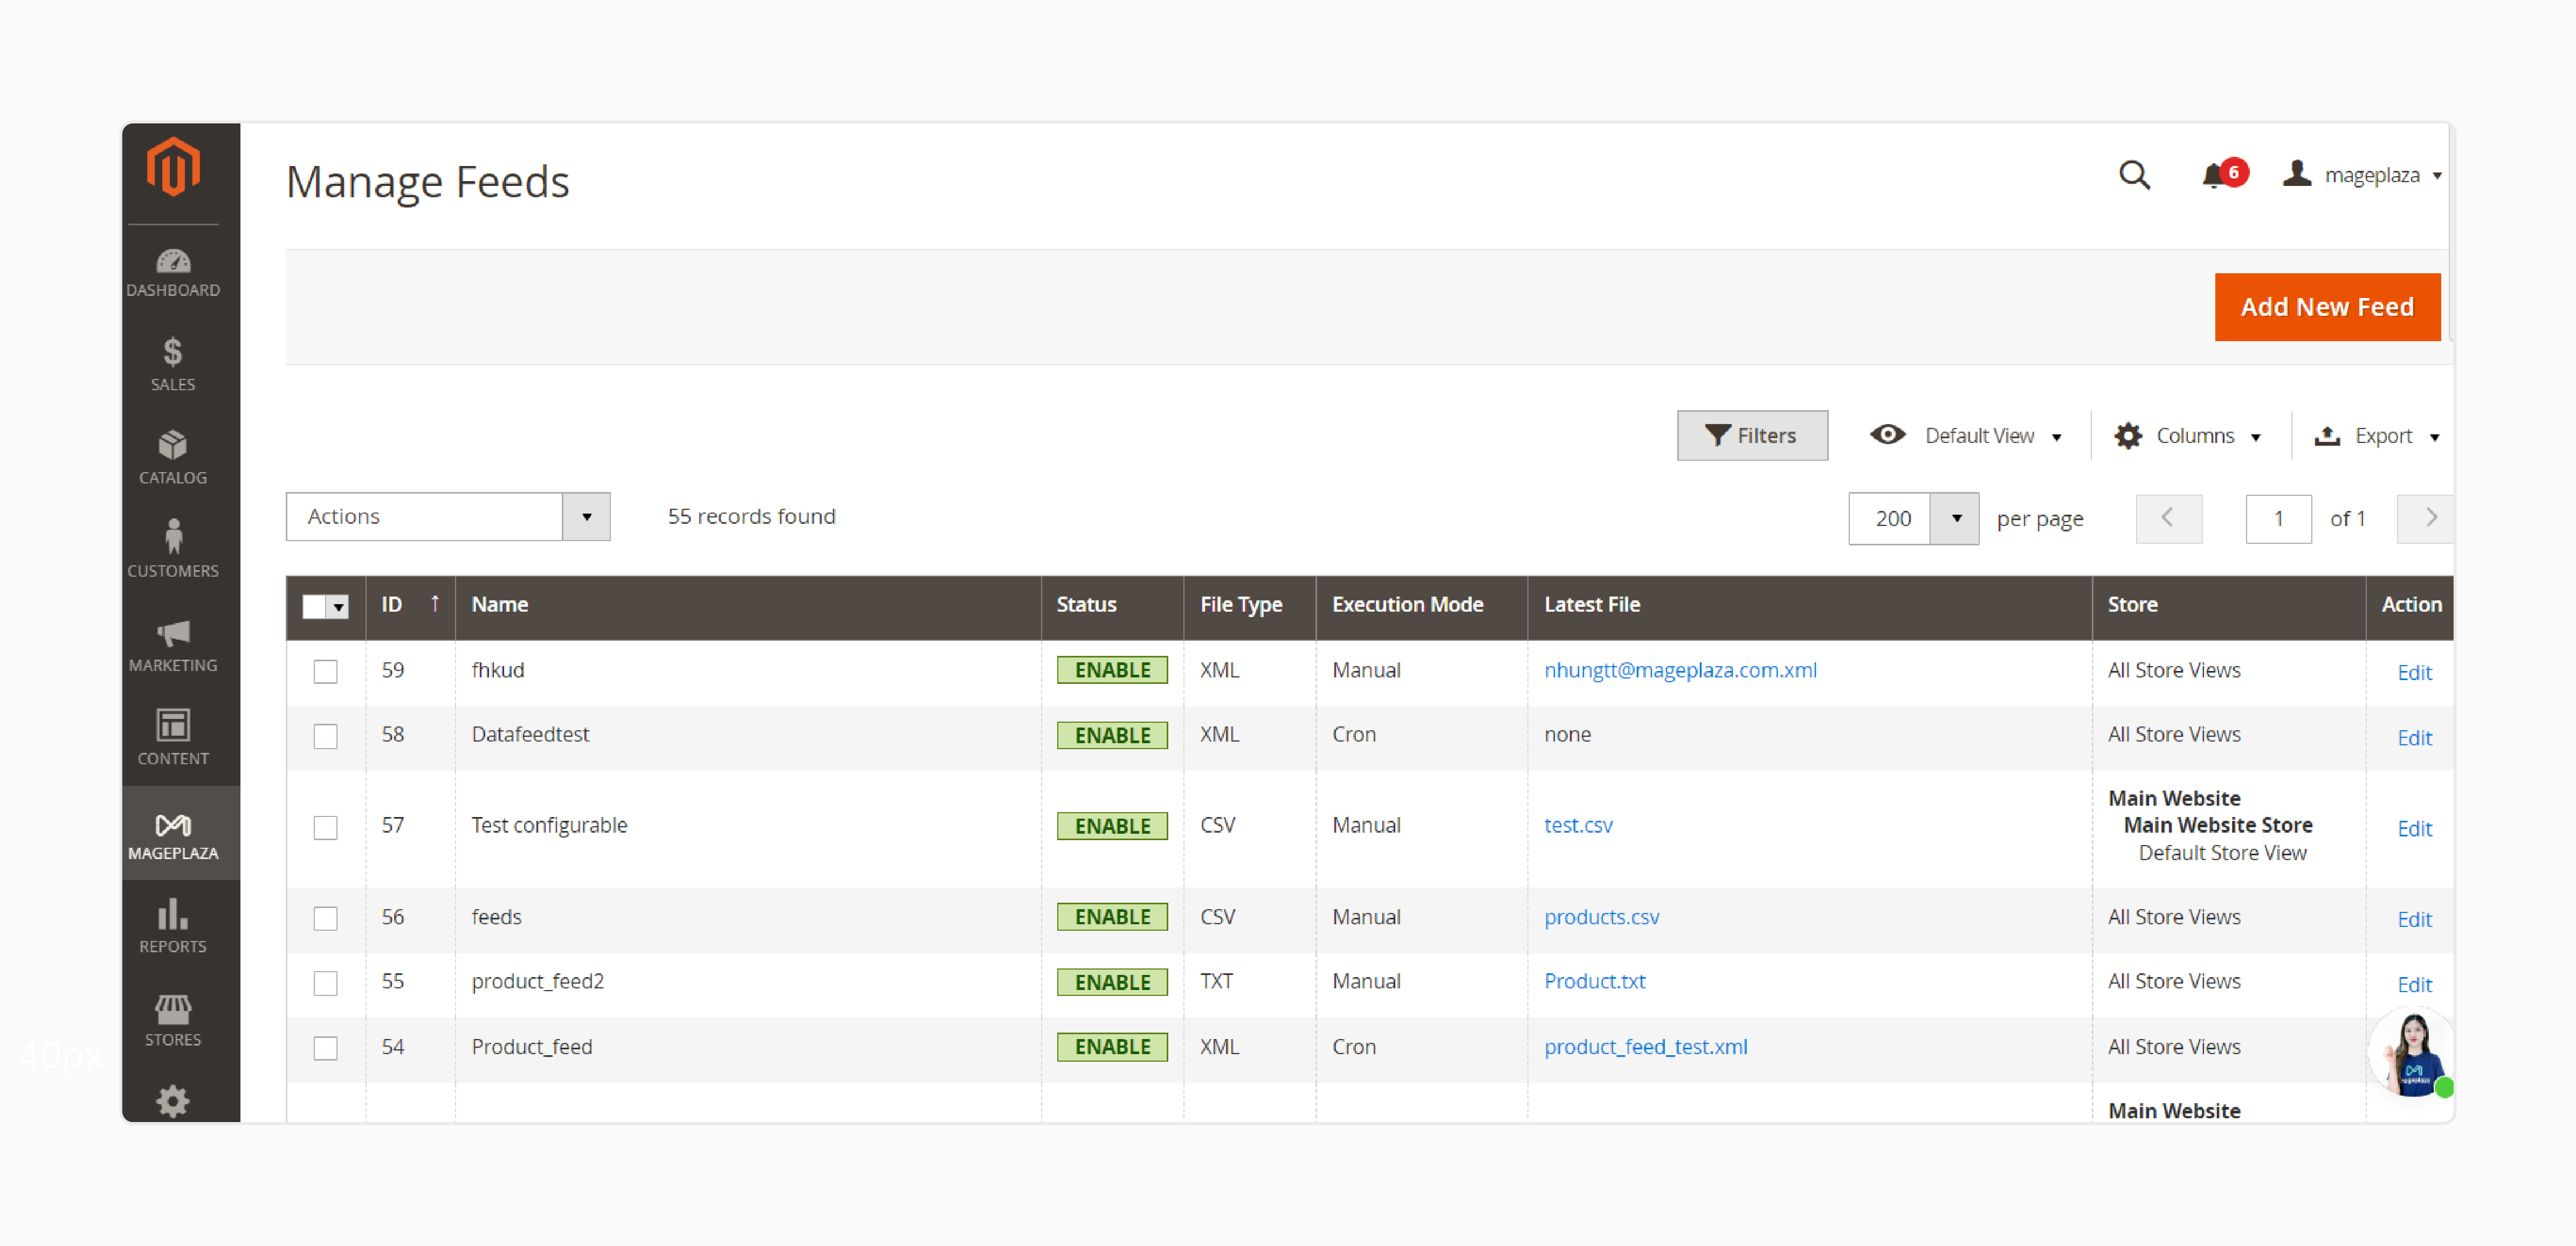Image resolution: width=2576 pixels, height=1246 pixels.
Task: Go to the previous page
Action: tap(2168, 518)
